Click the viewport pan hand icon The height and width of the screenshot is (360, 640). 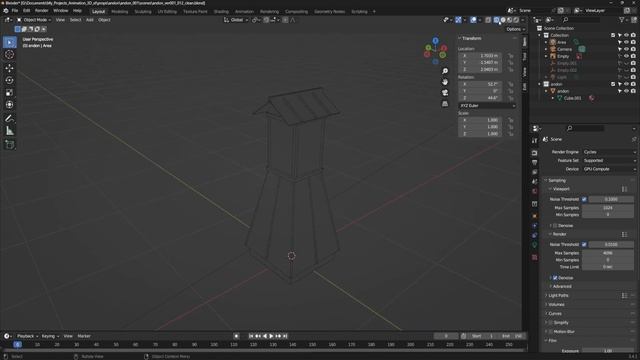click(x=445, y=82)
